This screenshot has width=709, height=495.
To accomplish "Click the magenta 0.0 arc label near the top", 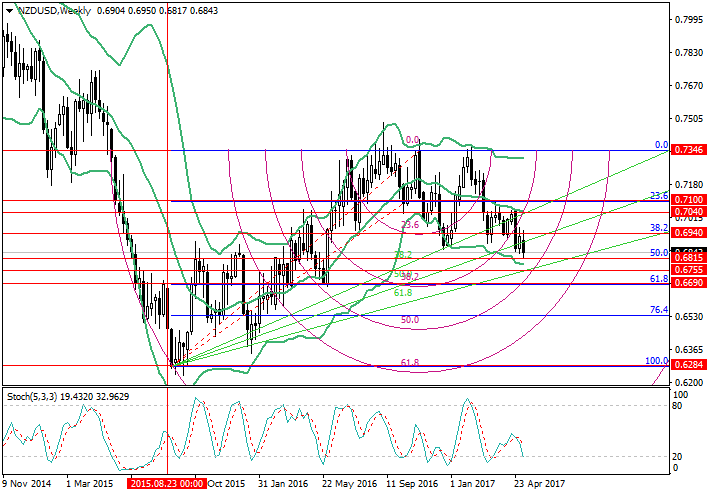I will (413, 140).
